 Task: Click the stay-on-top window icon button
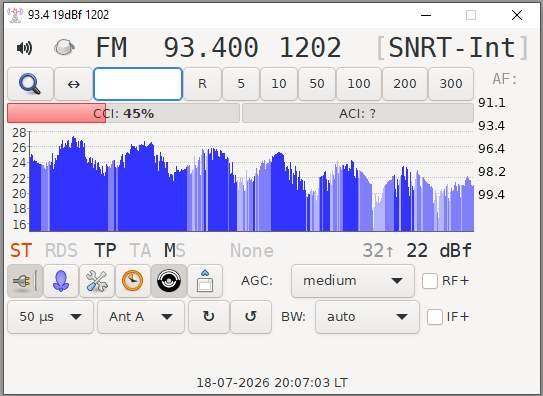click(x=205, y=281)
